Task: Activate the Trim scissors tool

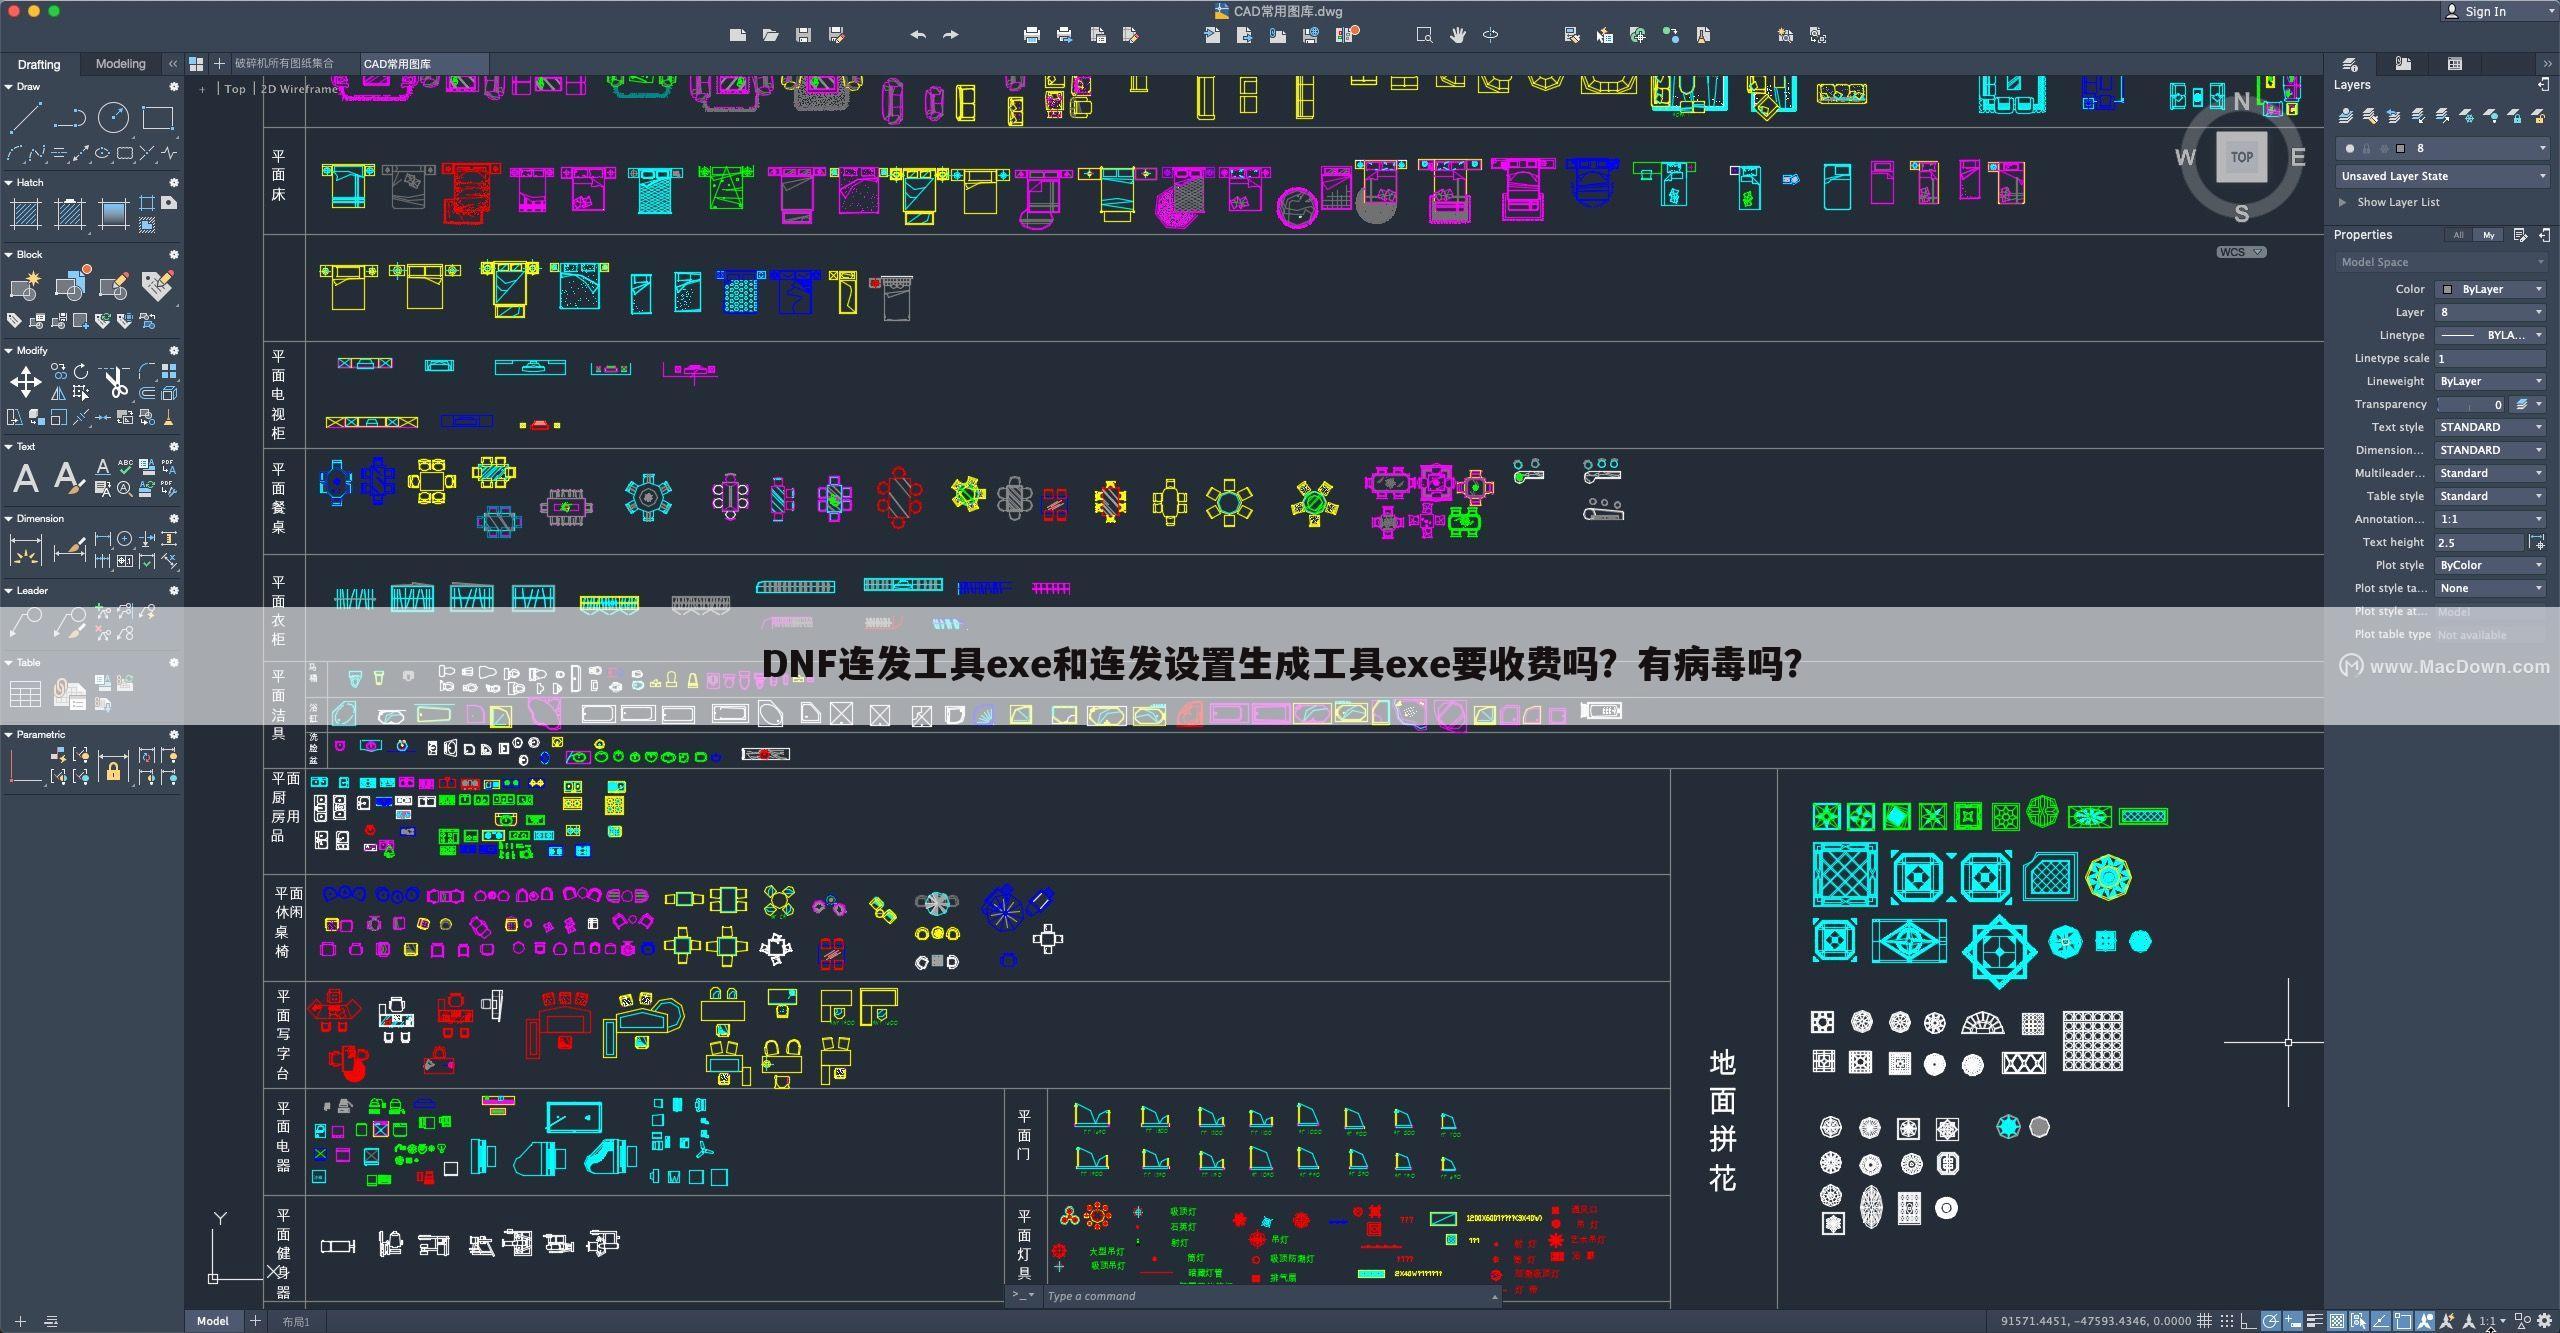Action: (x=115, y=381)
